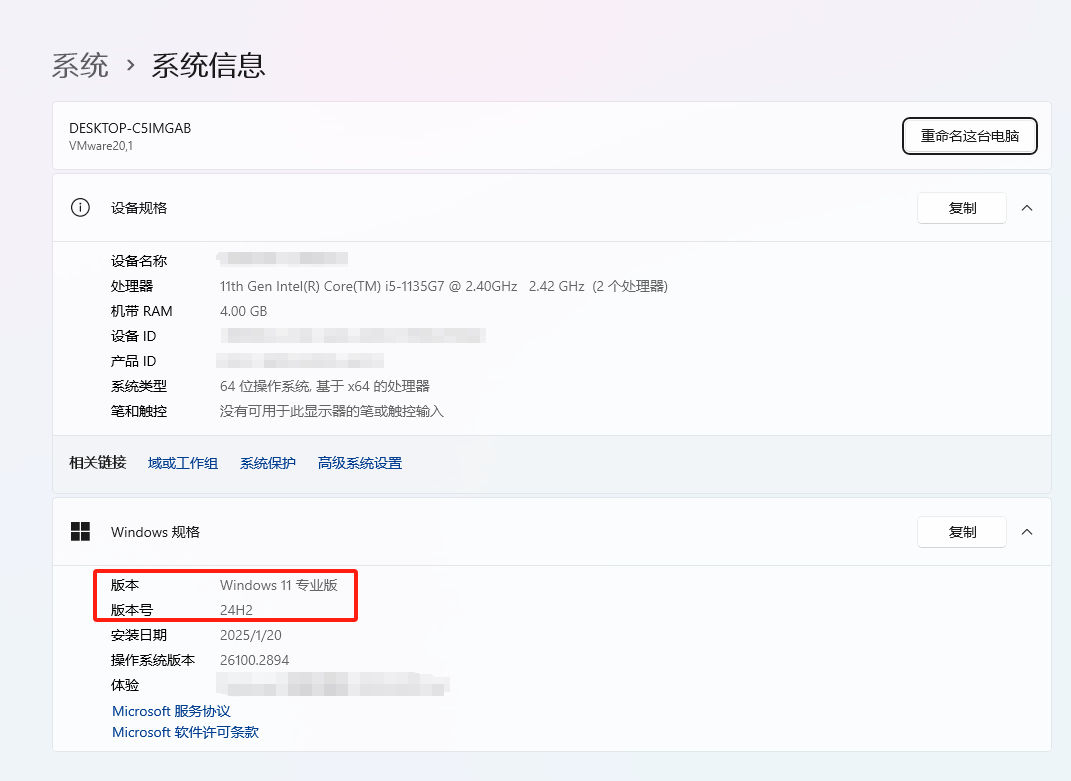Go back to 系统 in the breadcrumb

pyautogui.click(x=80, y=66)
